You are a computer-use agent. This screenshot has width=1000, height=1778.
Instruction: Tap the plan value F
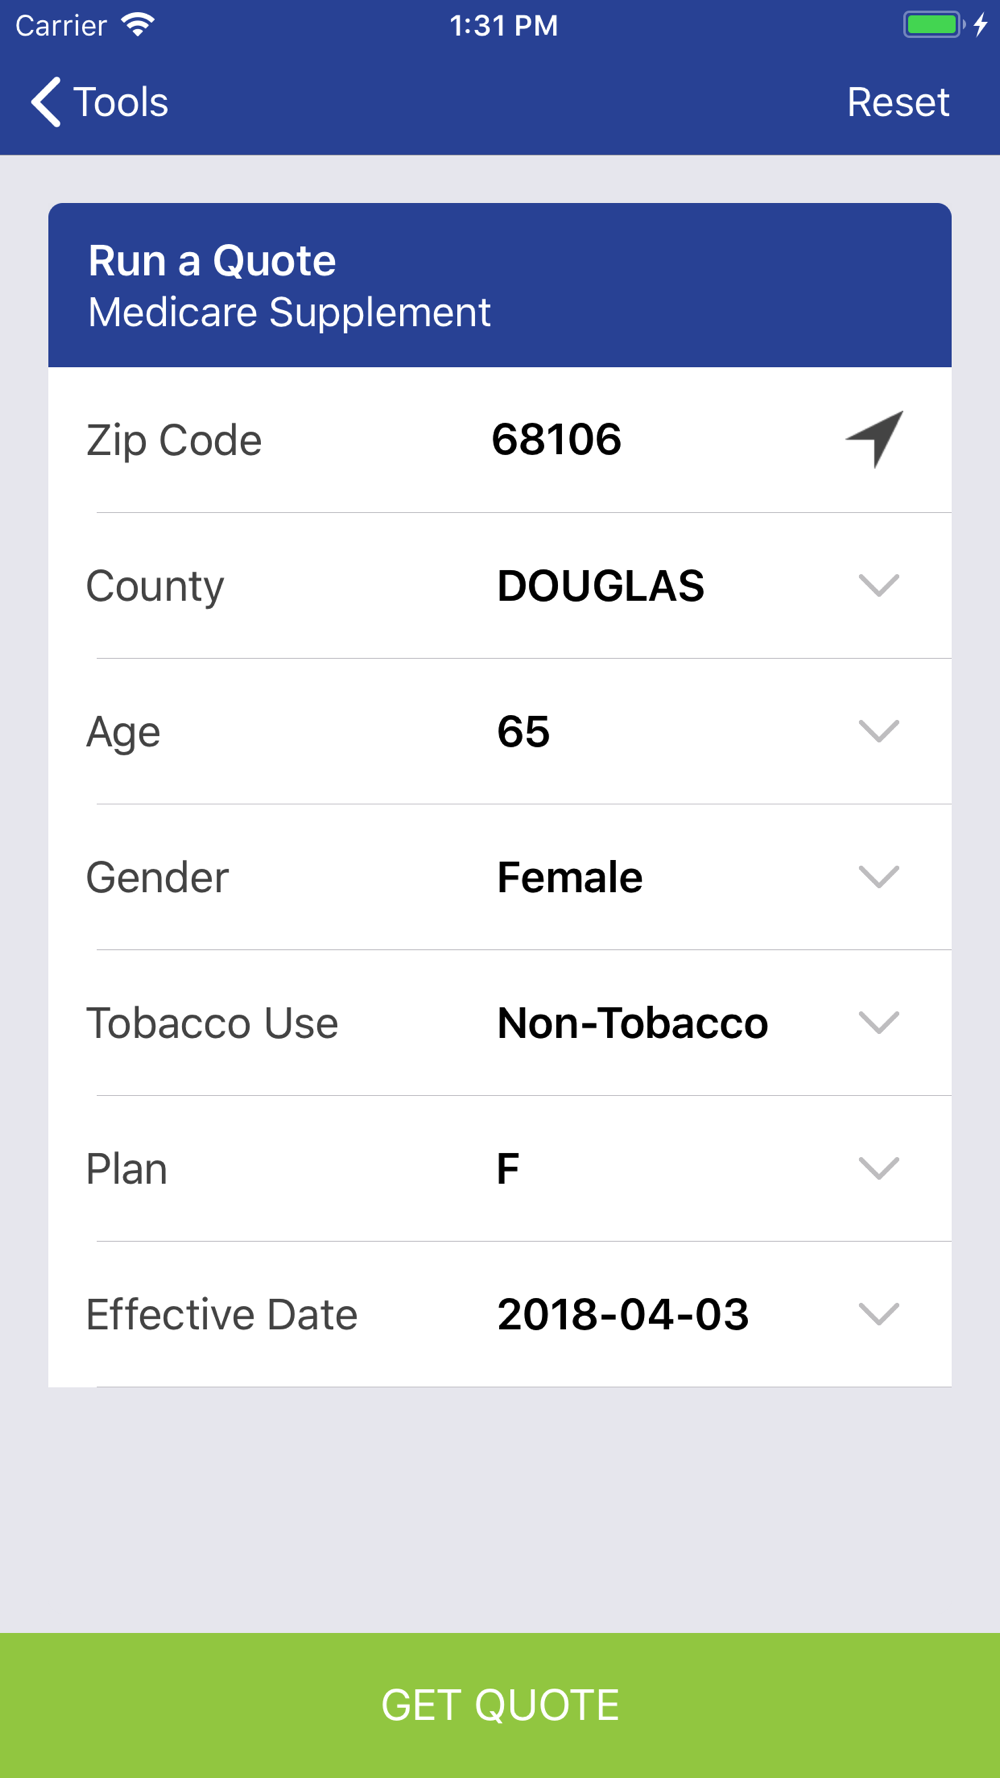pyautogui.click(x=508, y=1169)
